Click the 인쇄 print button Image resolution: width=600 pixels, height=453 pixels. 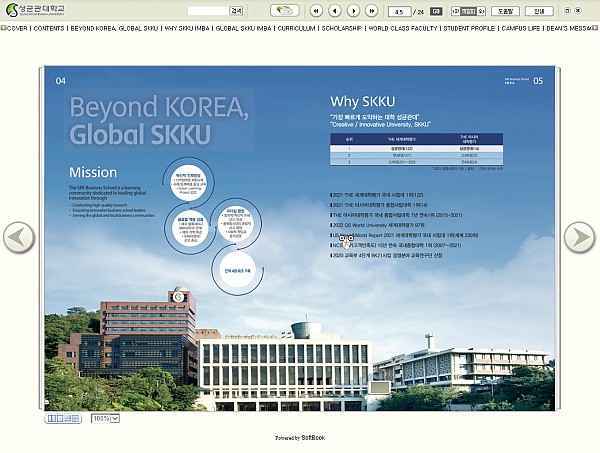coord(539,11)
